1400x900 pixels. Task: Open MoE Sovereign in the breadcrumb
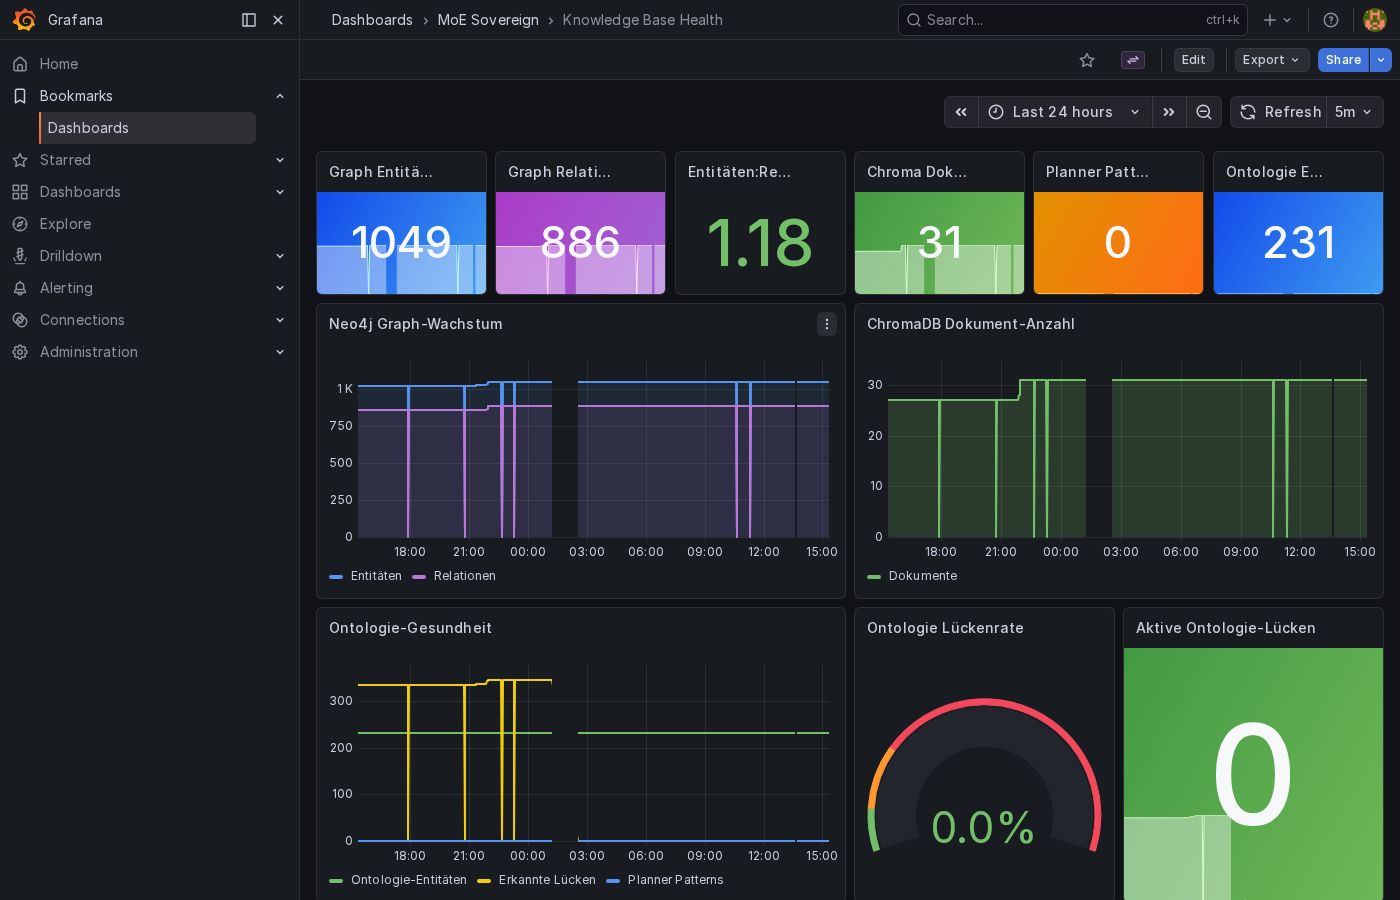488,20
